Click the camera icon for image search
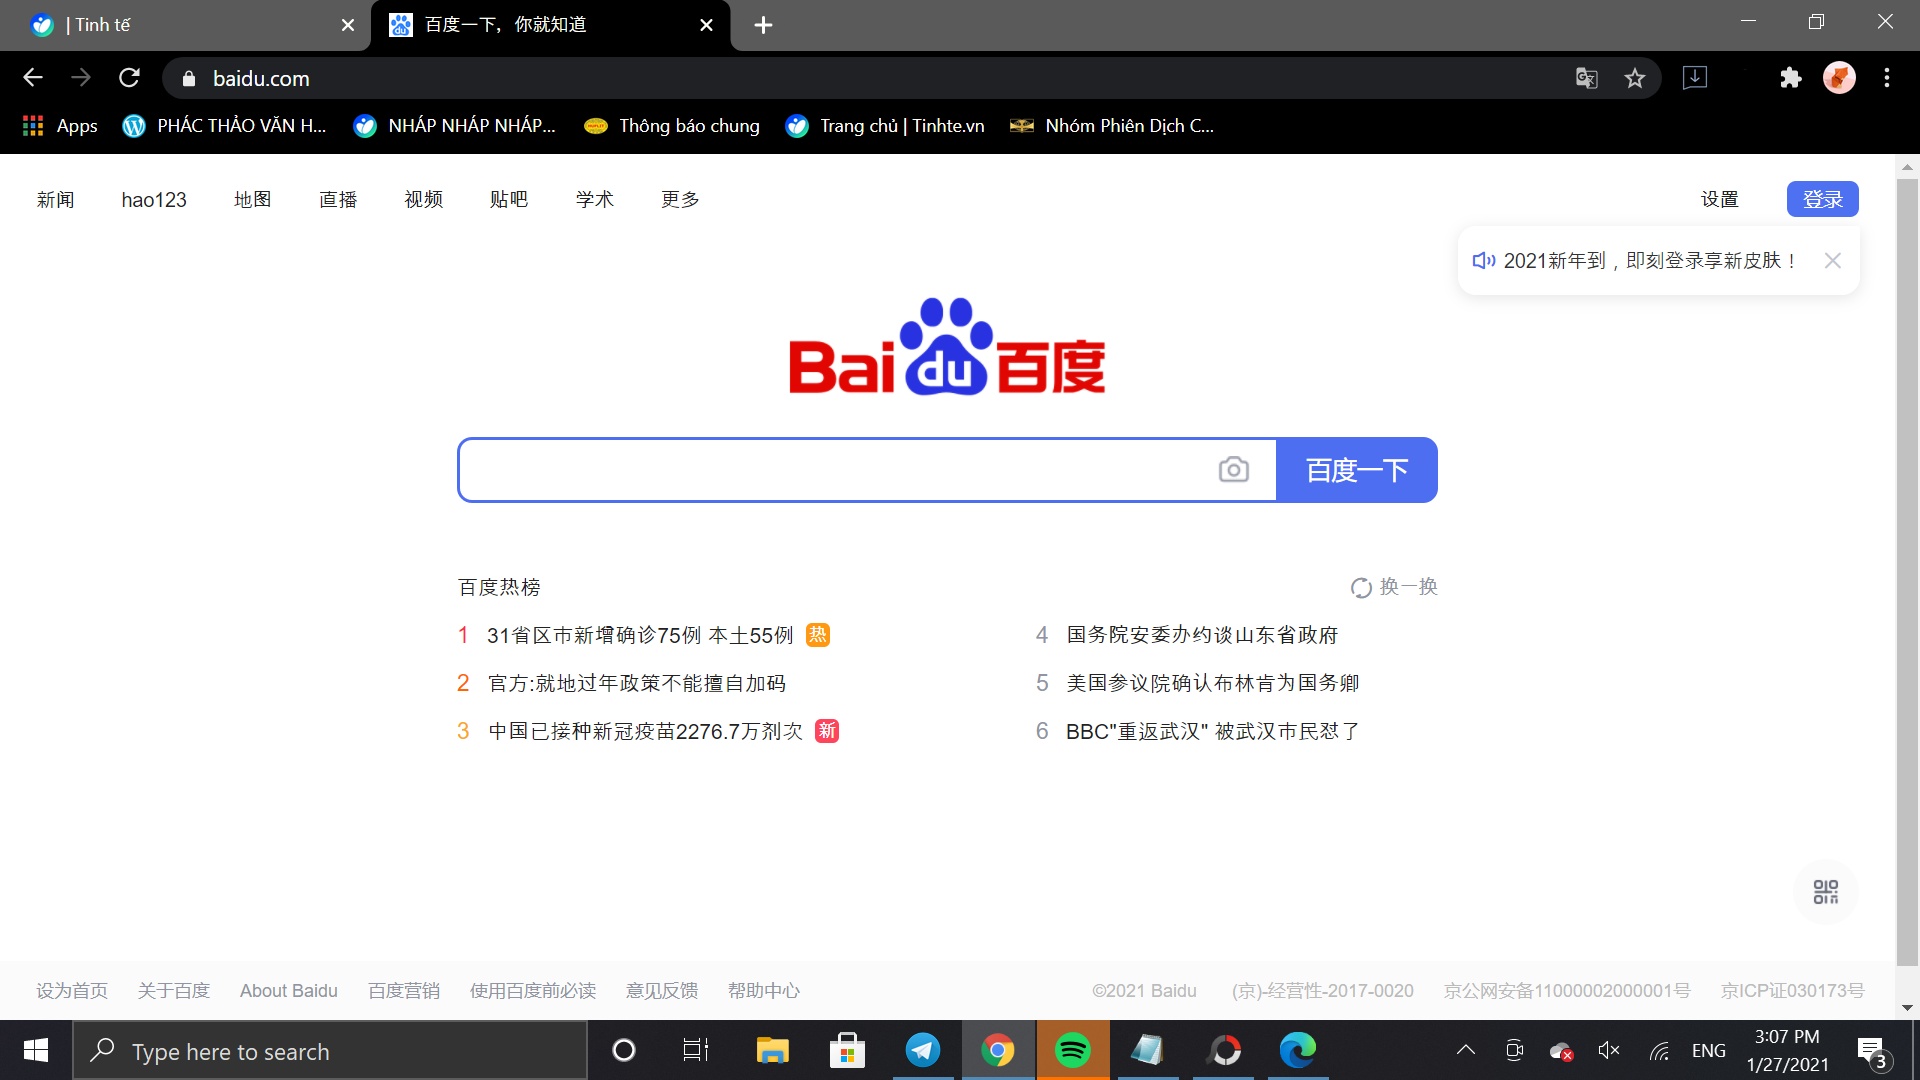 coord(1235,469)
